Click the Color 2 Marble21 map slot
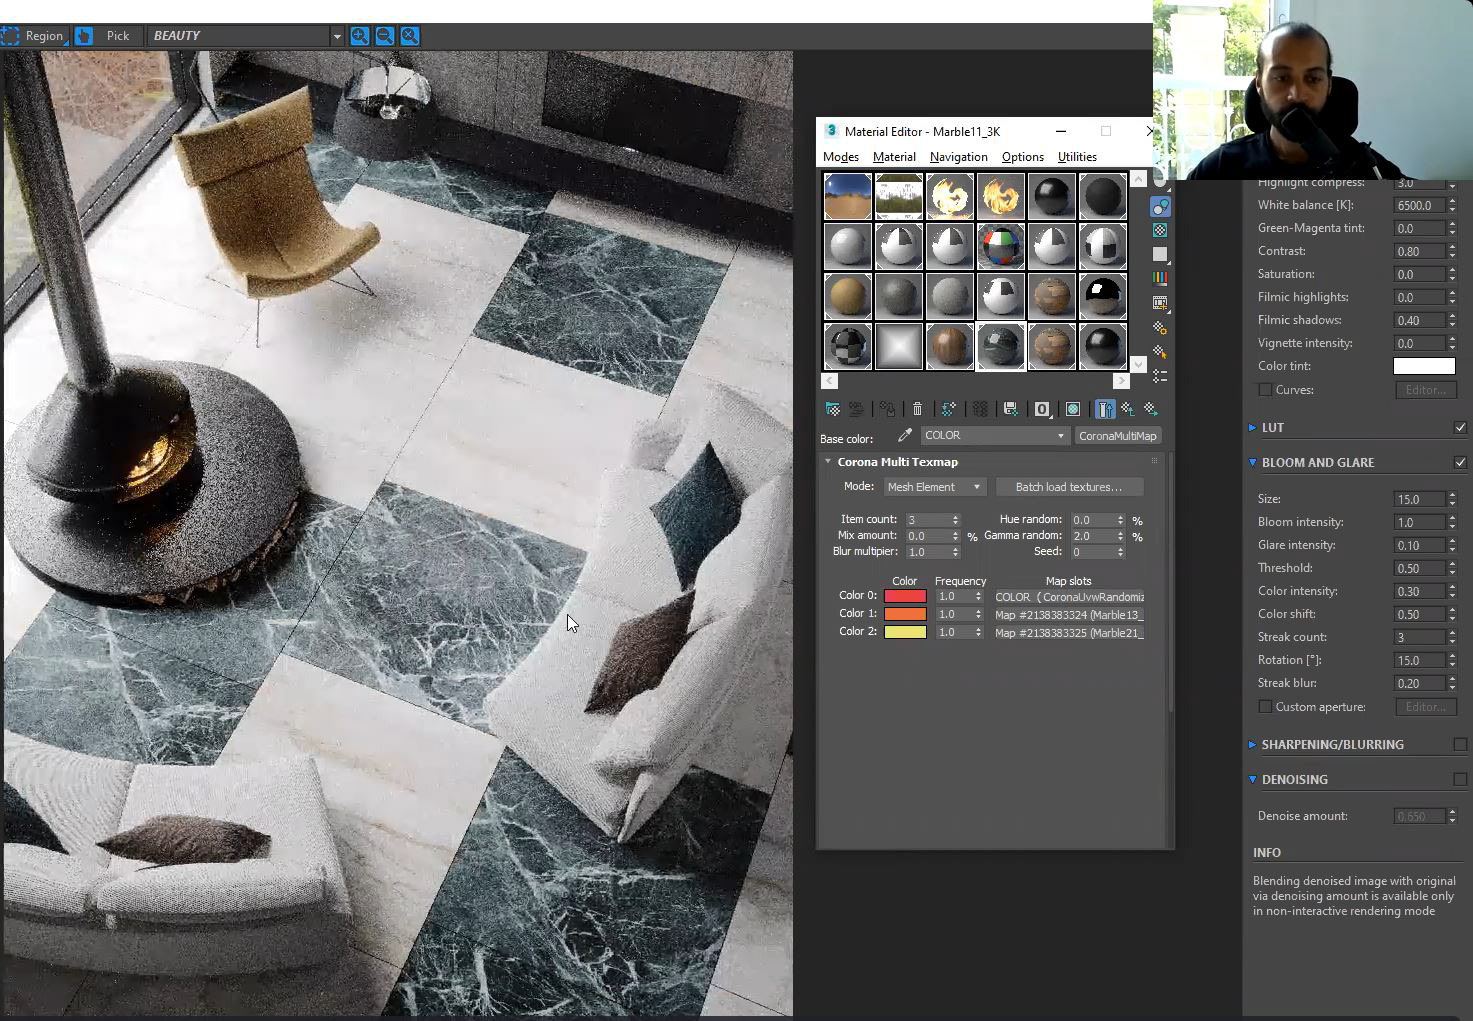Screen dimensions: 1473x1021 point(1068,633)
